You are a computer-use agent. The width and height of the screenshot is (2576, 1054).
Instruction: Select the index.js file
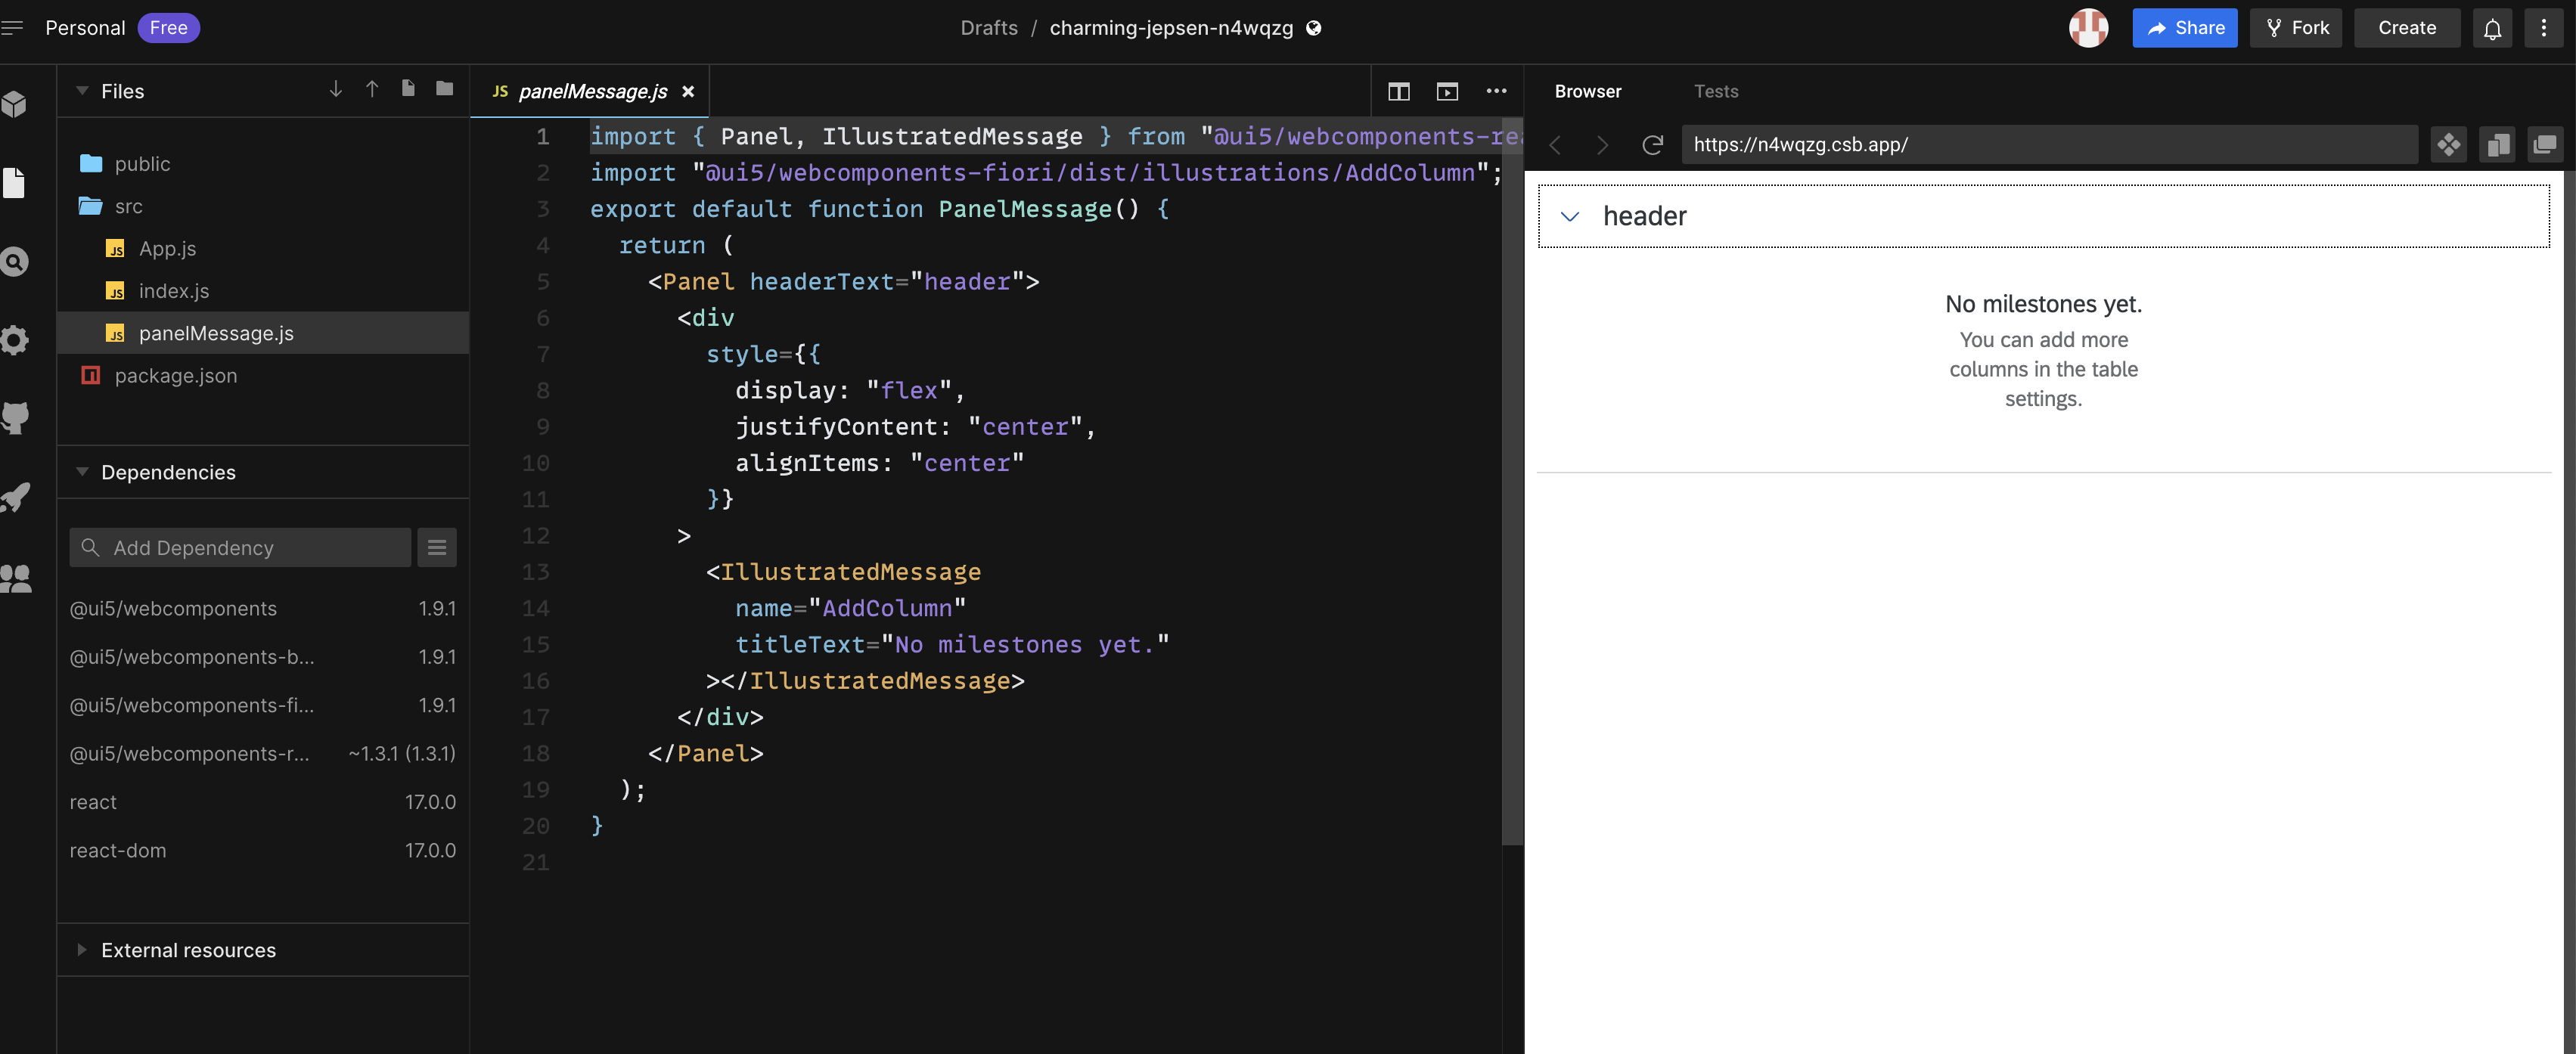coord(173,291)
